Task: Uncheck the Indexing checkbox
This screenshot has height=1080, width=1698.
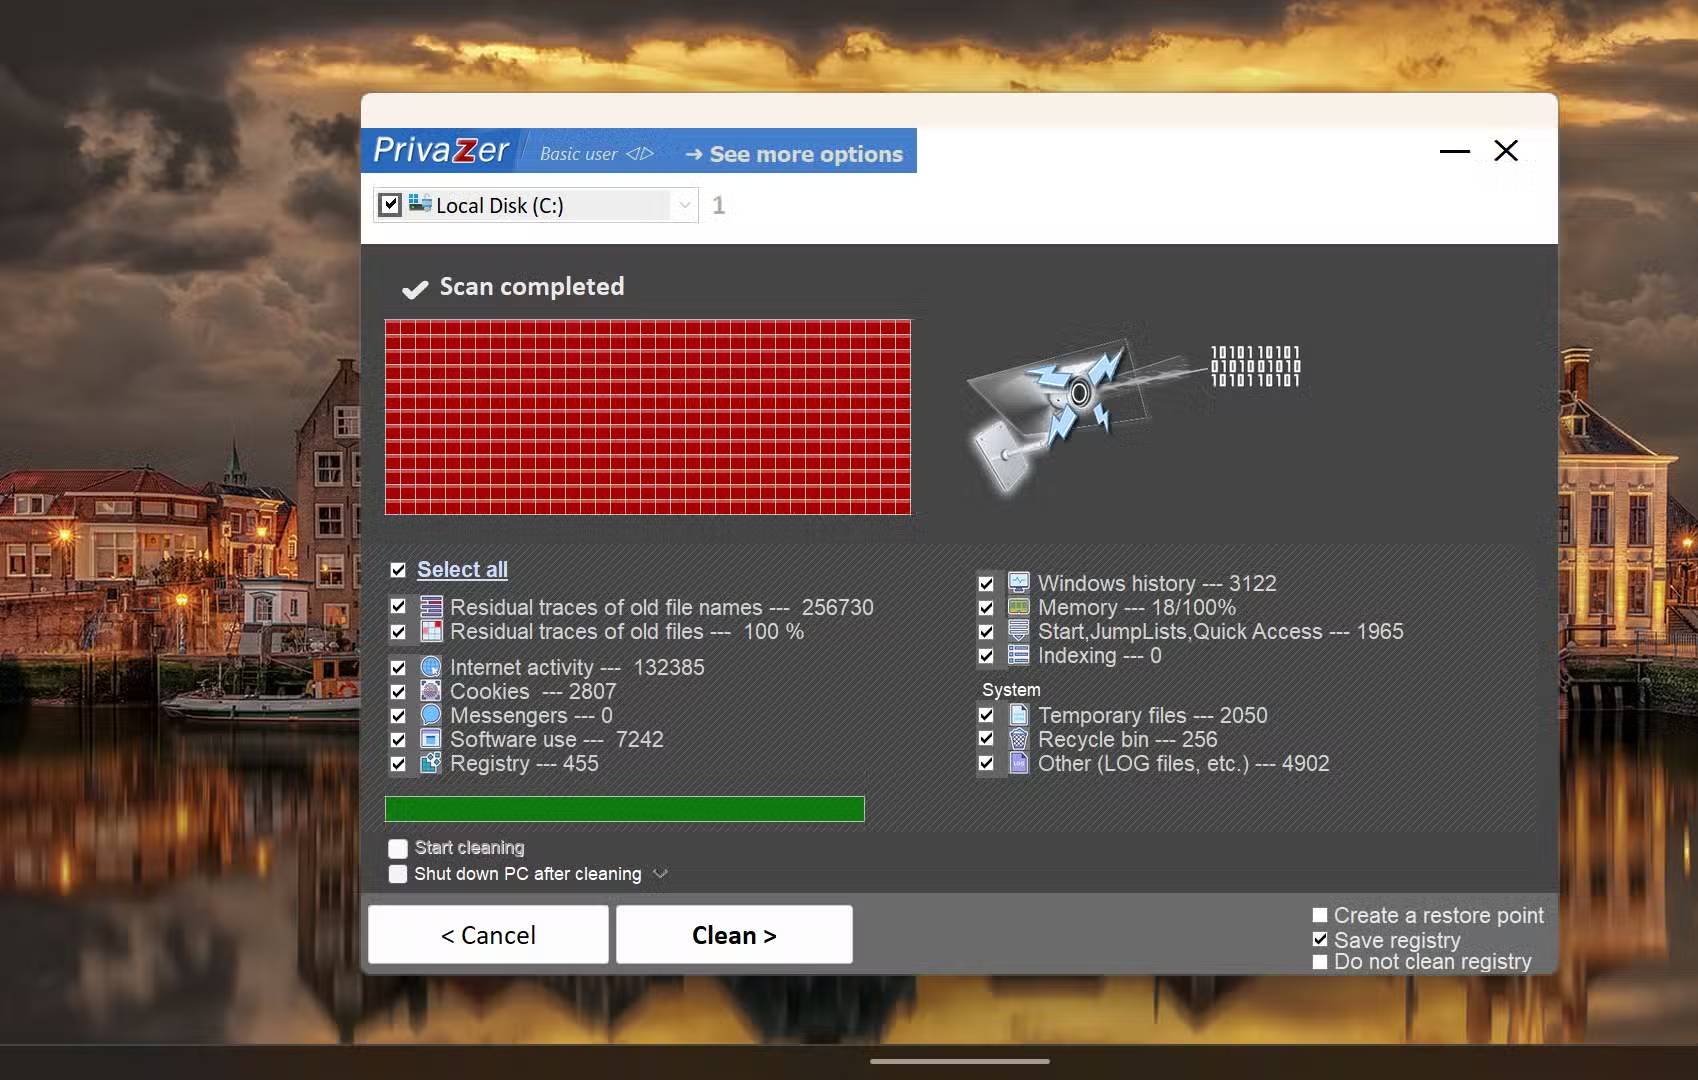Action: [x=986, y=655]
